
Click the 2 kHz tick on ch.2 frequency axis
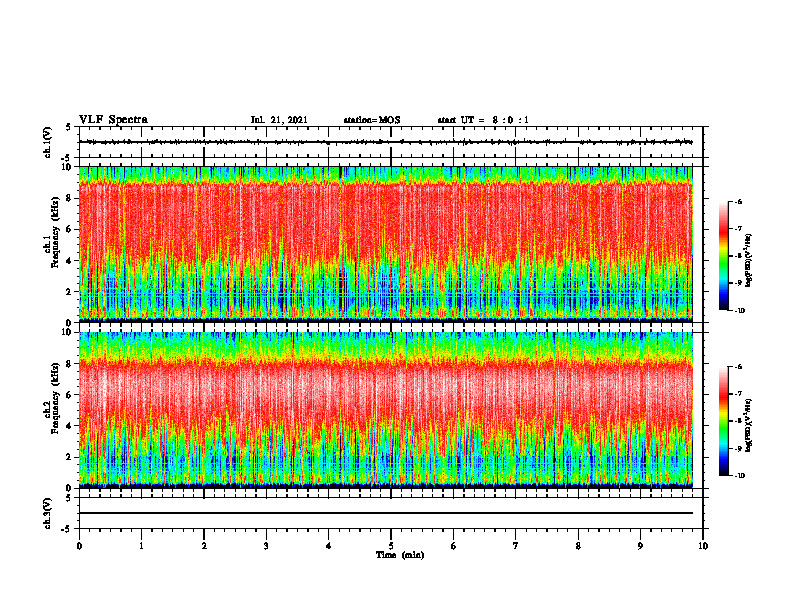[70, 457]
